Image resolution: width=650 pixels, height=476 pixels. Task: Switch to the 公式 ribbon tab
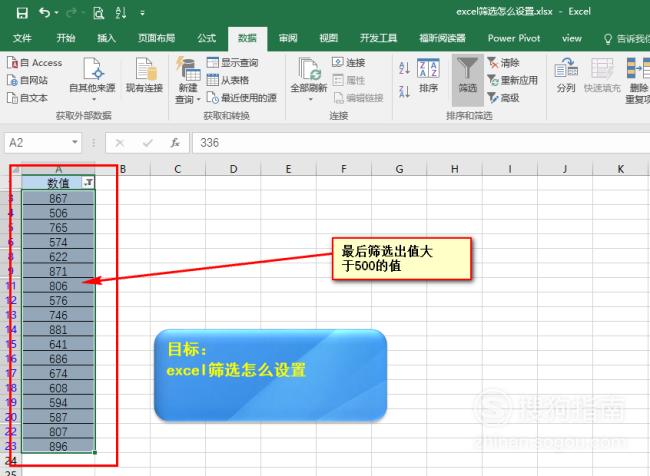tap(206, 38)
